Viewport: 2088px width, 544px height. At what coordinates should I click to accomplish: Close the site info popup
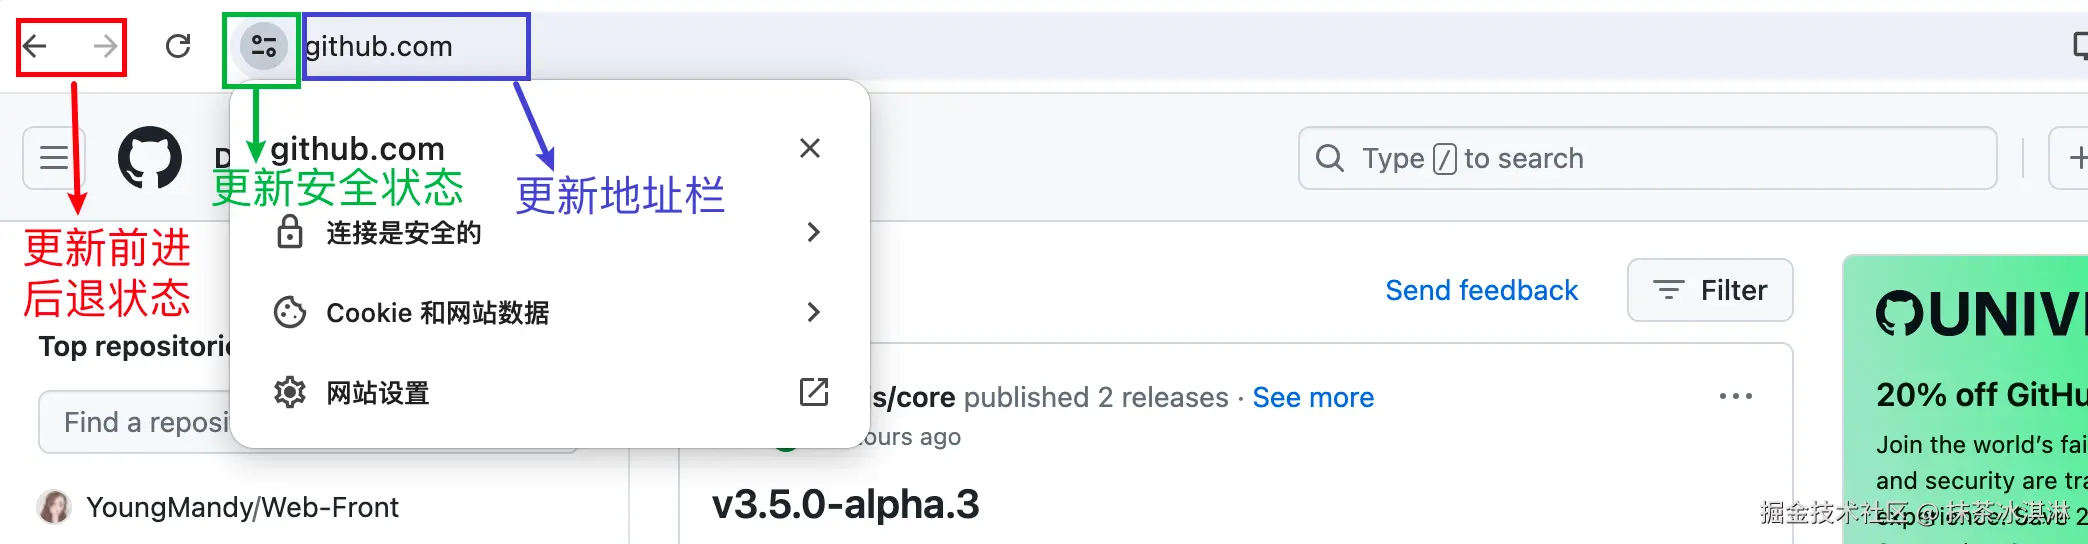tap(810, 149)
